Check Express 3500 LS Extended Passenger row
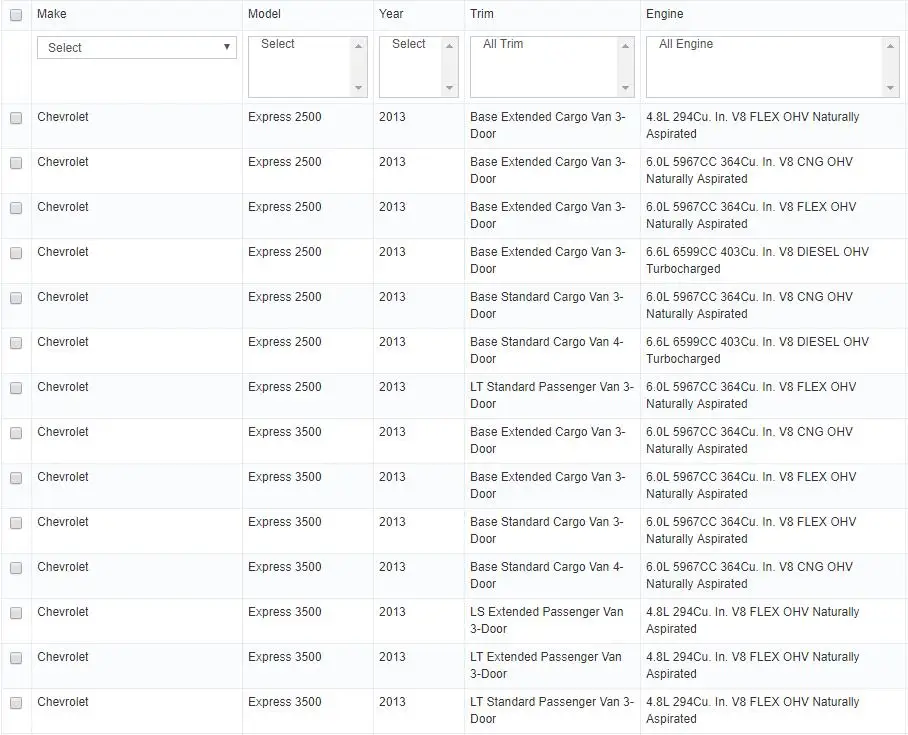 click(16, 613)
